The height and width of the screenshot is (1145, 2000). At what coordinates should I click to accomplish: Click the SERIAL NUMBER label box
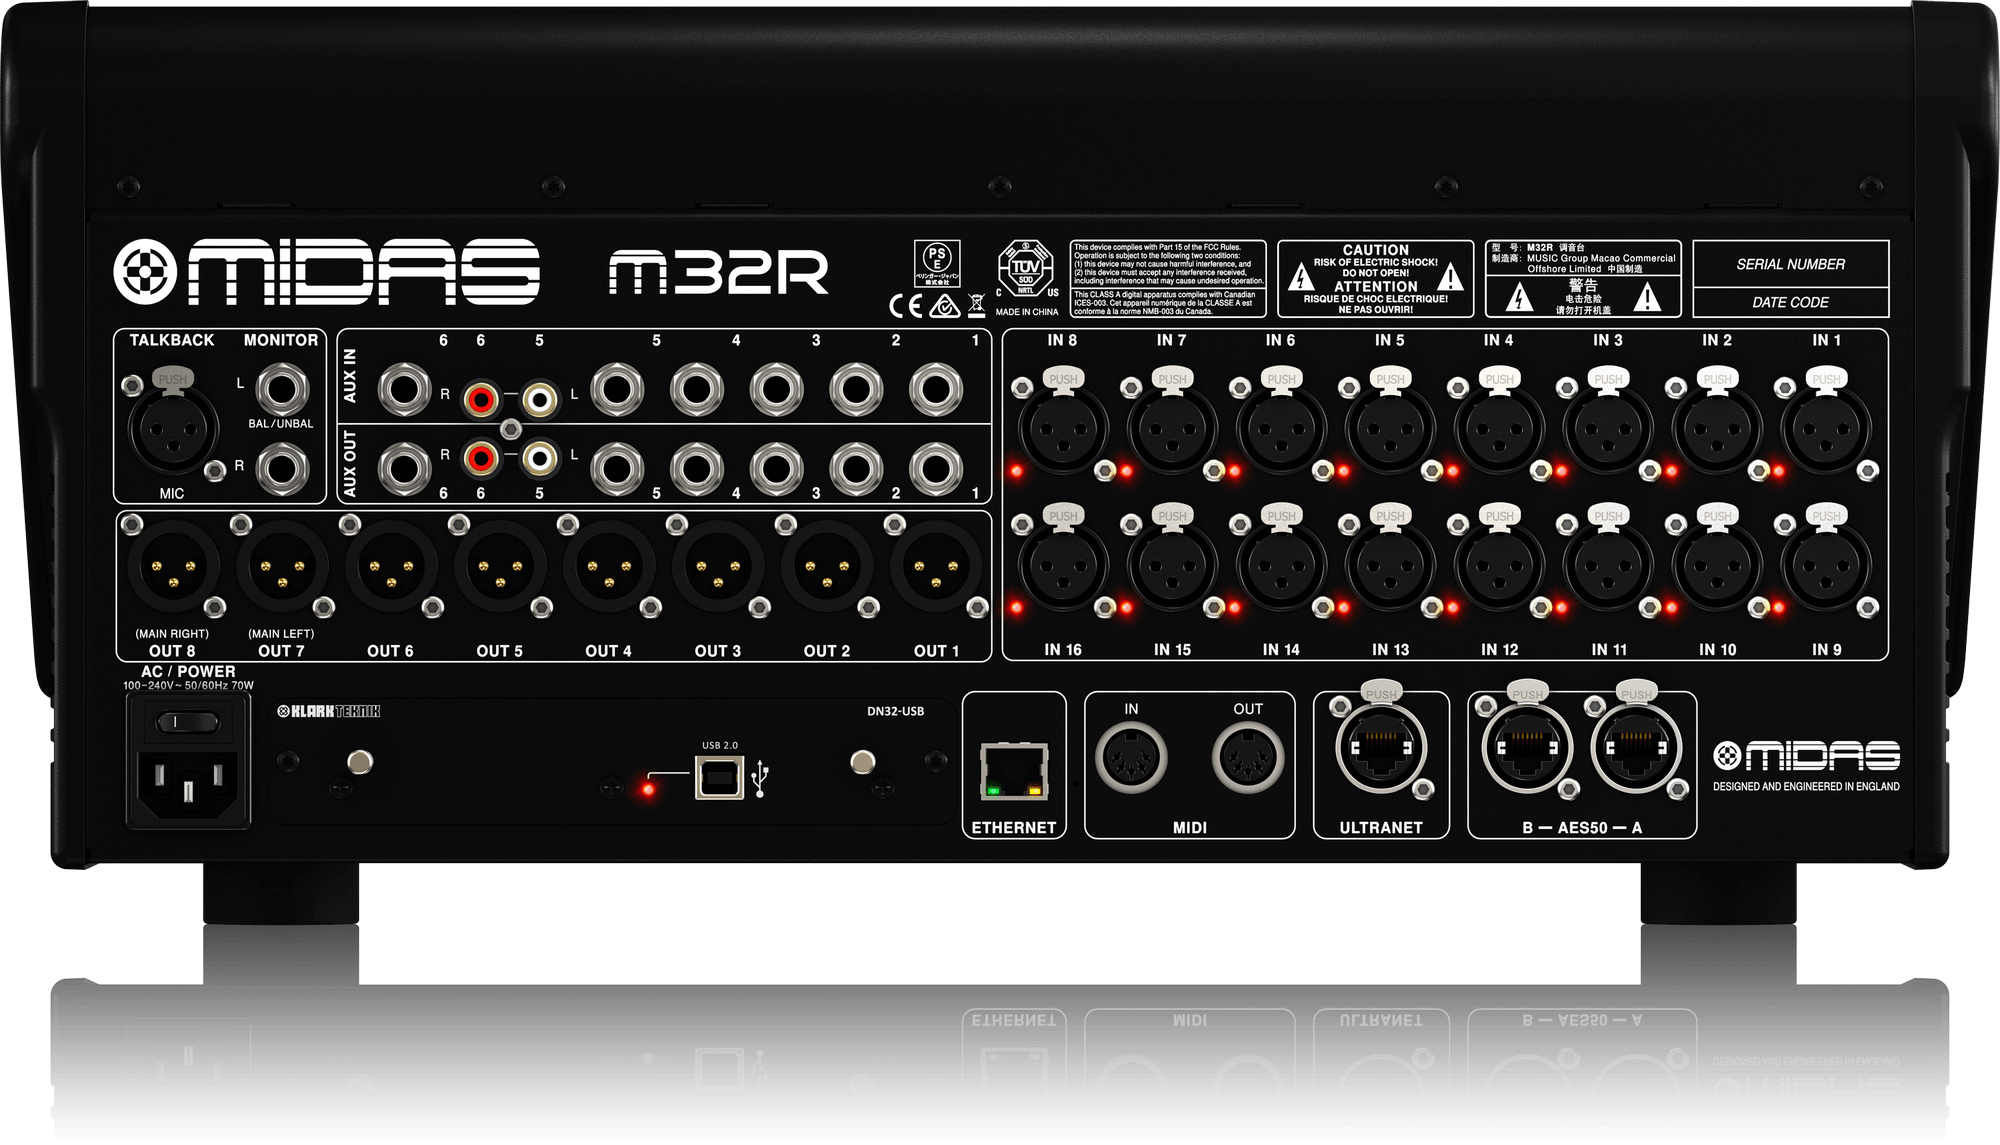1790,264
